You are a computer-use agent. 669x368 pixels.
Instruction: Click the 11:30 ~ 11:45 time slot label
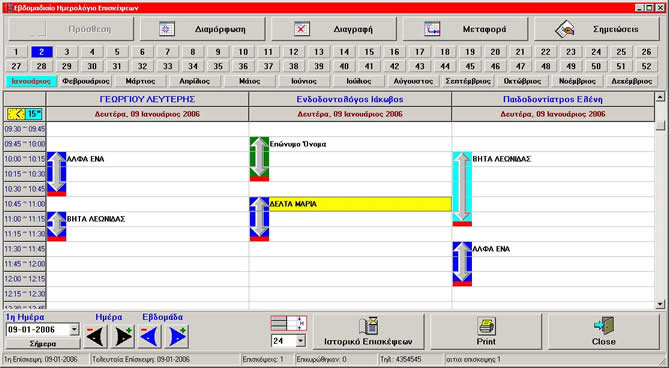25,249
